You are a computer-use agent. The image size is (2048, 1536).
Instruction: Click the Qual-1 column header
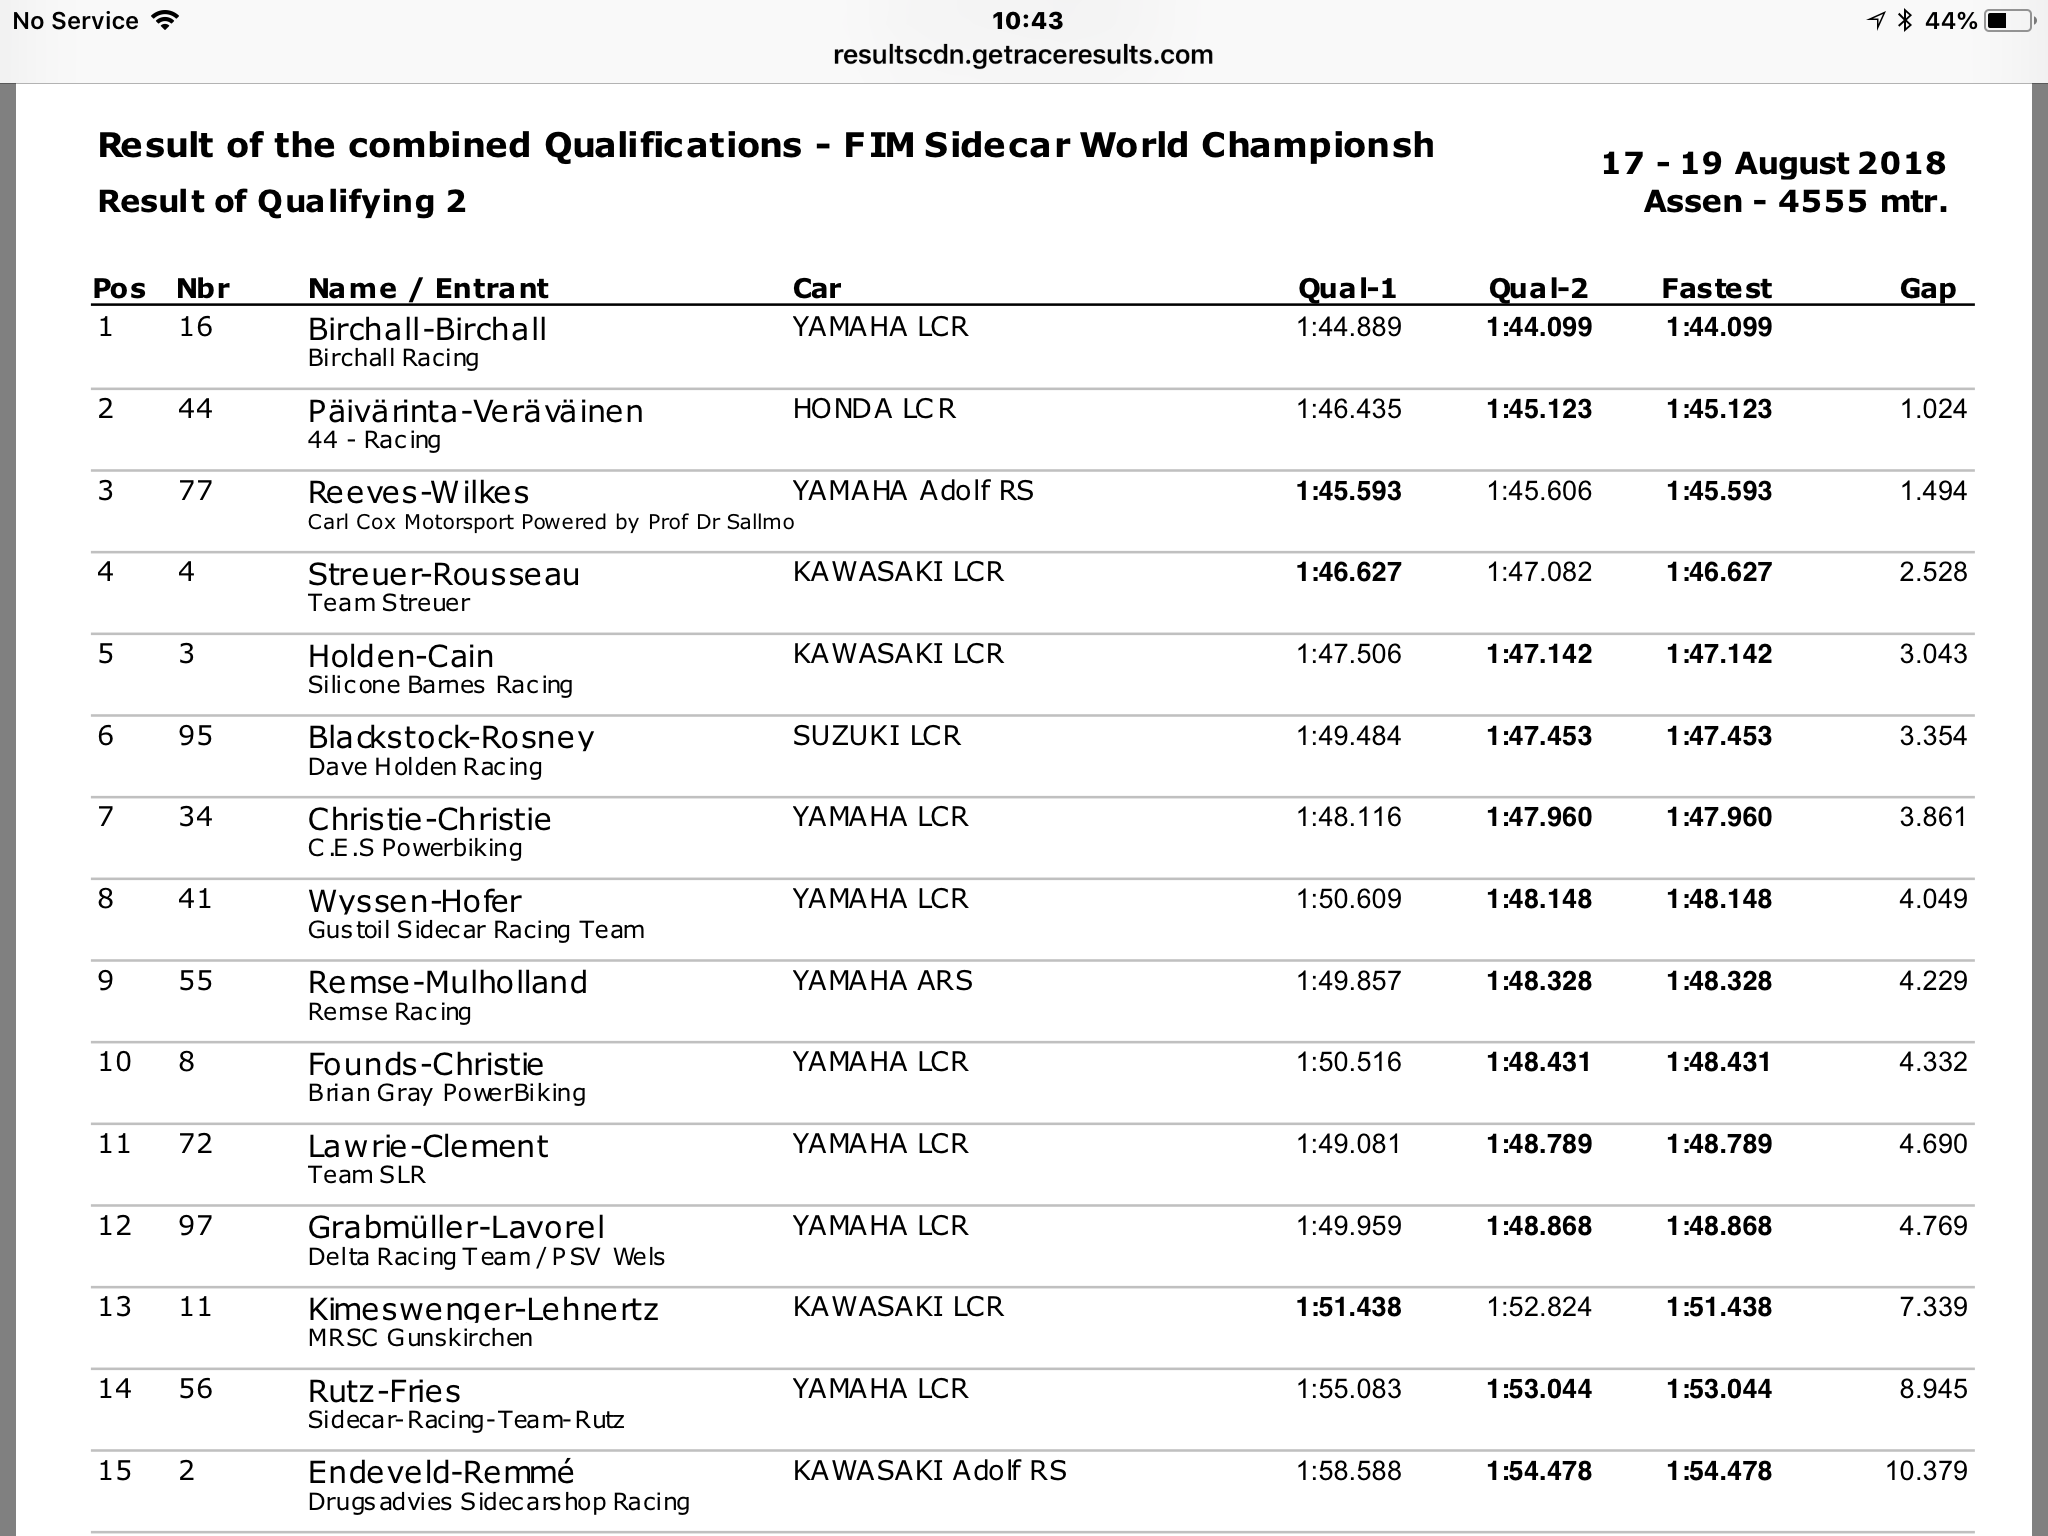[x=1347, y=288]
